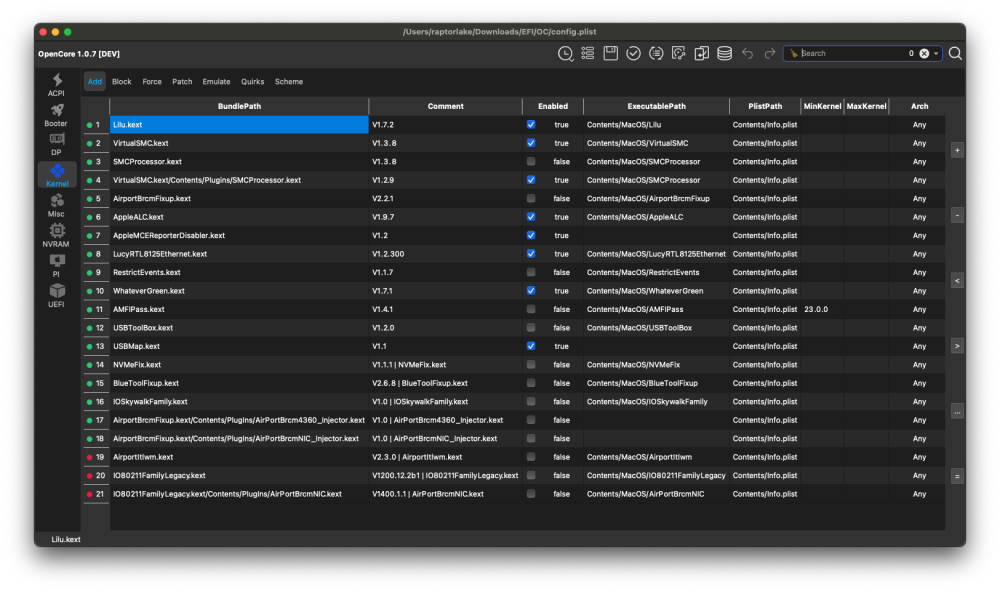The height and width of the screenshot is (592, 1000).
Task: Click the MinKernel column header
Action: point(822,106)
